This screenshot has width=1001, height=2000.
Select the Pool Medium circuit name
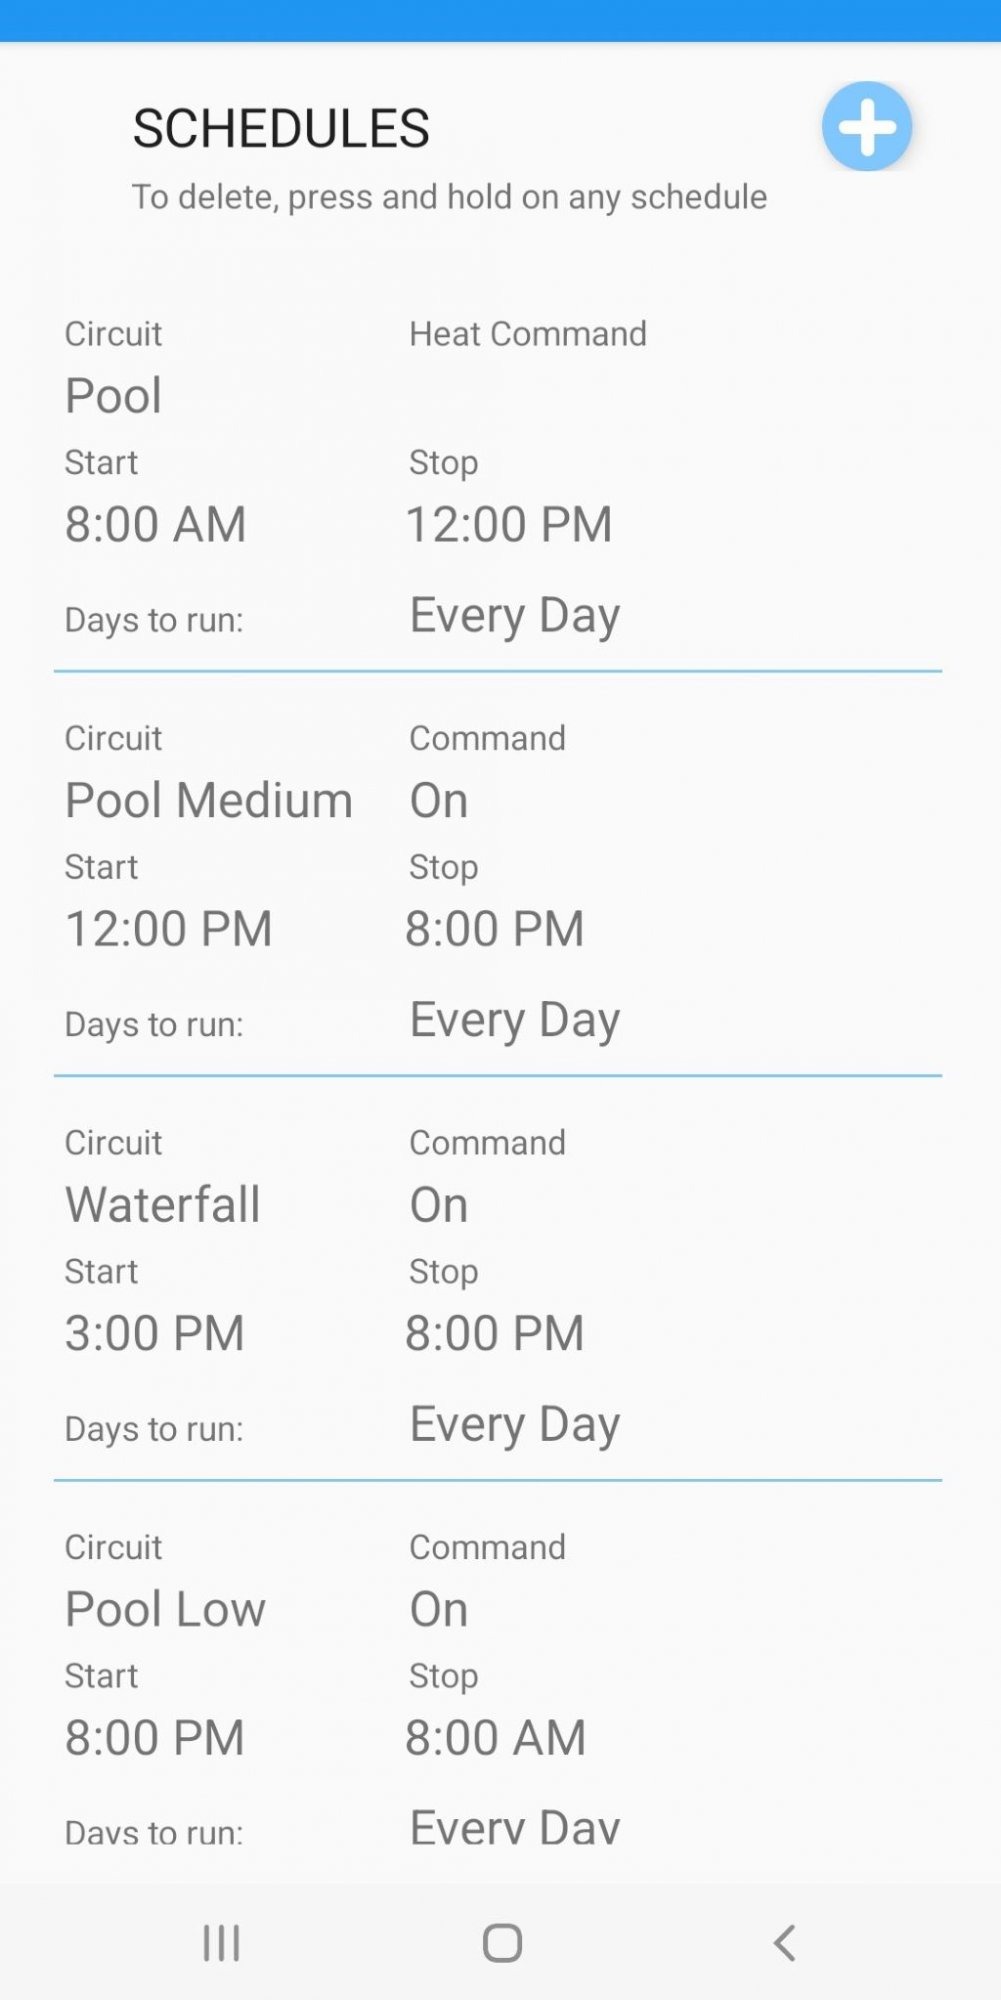[209, 800]
